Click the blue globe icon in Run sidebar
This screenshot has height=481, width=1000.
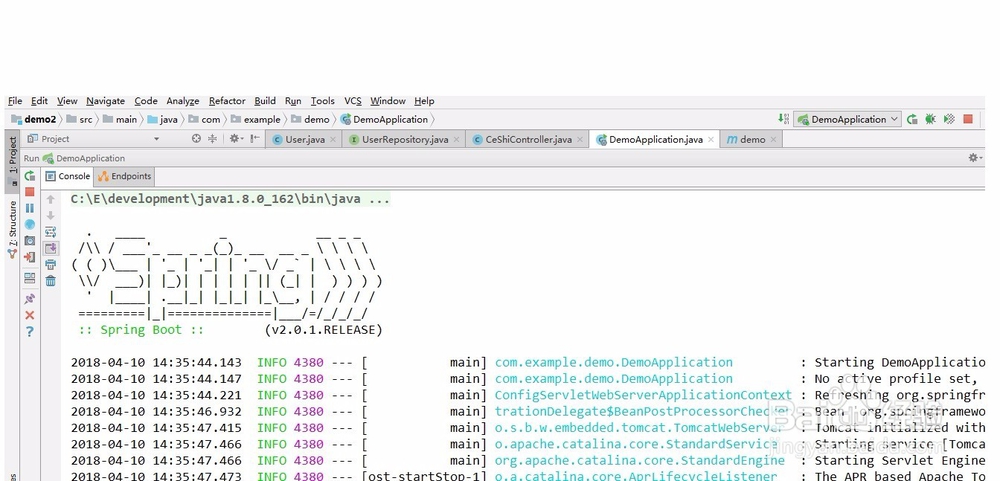click(x=29, y=225)
